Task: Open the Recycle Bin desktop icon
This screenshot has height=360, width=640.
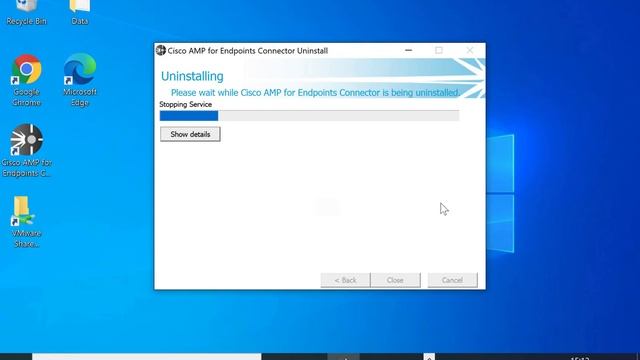Action: (27, 12)
